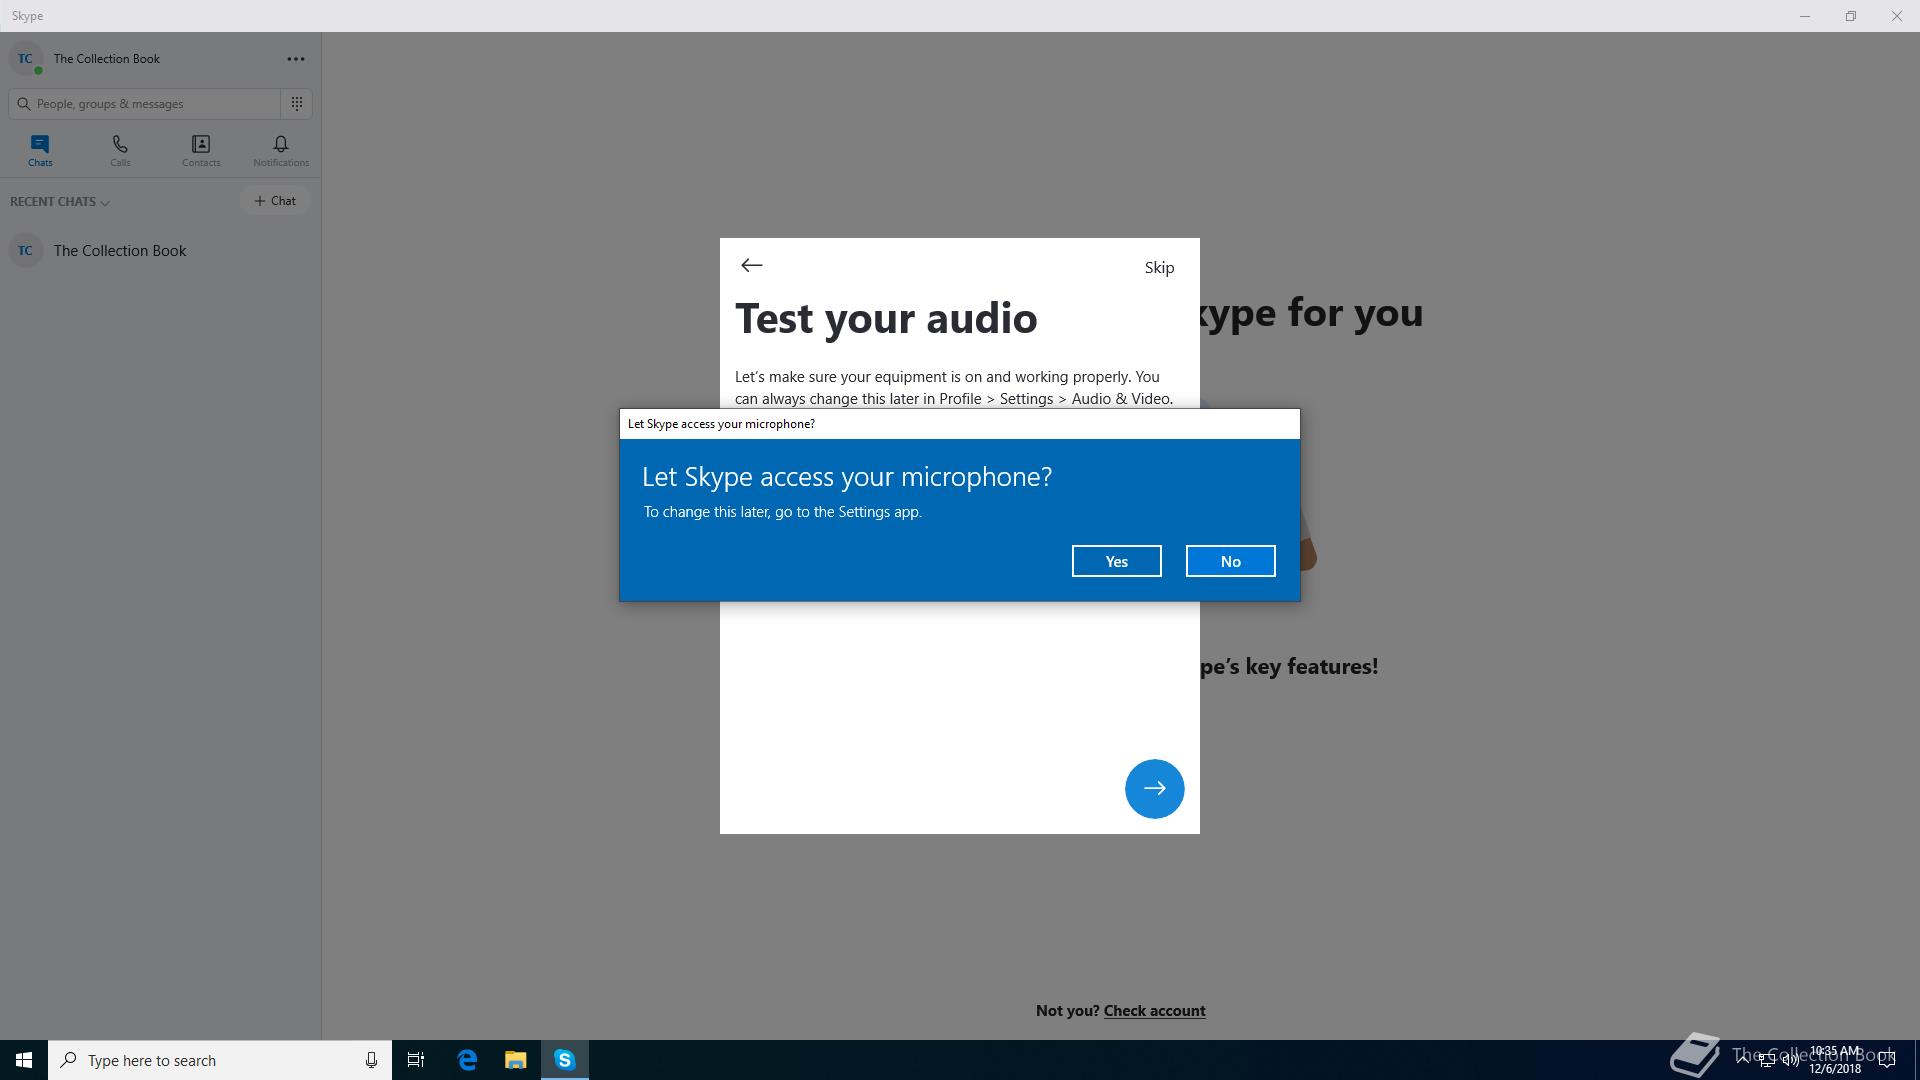The height and width of the screenshot is (1080, 1920).
Task: Activate the Cortana microphone icon
Action: [x=371, y=1060]
